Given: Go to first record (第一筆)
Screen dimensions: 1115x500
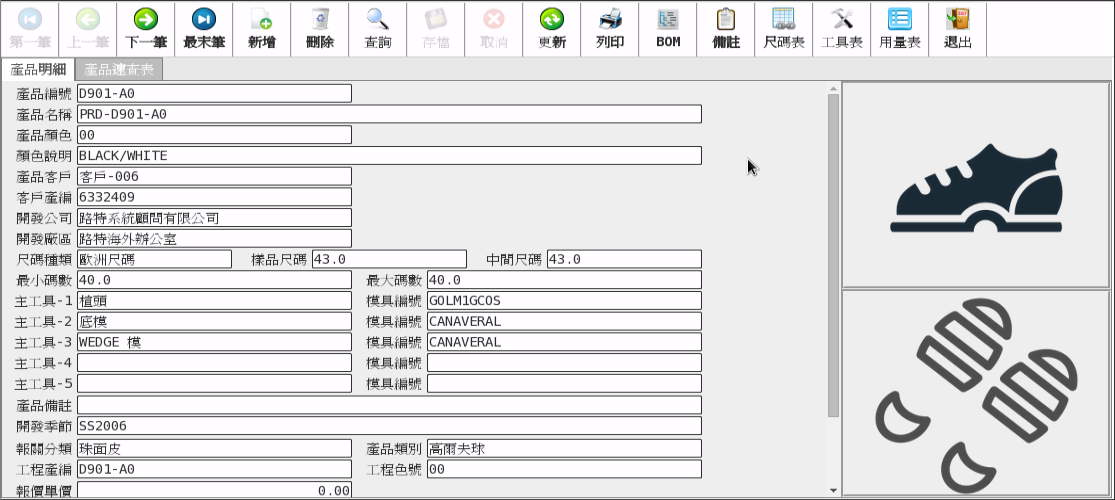Looking at the screenshot, I should 29,29.
